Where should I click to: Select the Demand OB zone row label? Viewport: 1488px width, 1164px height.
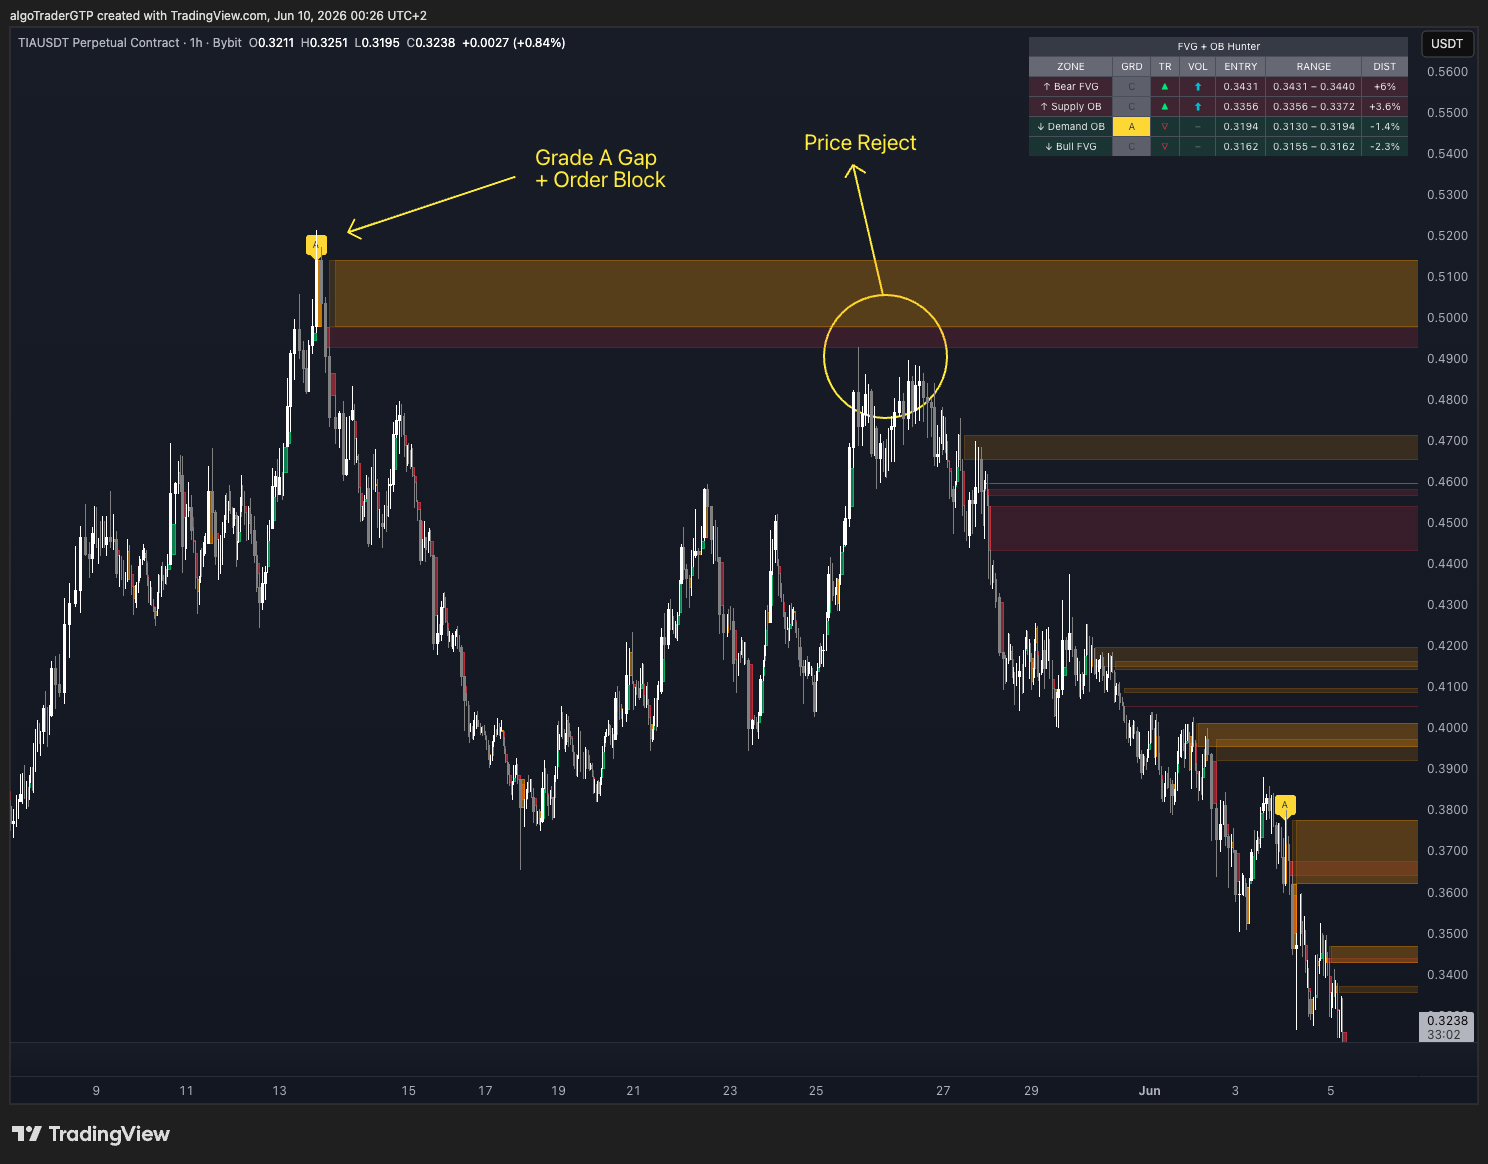click(1071, 127)
